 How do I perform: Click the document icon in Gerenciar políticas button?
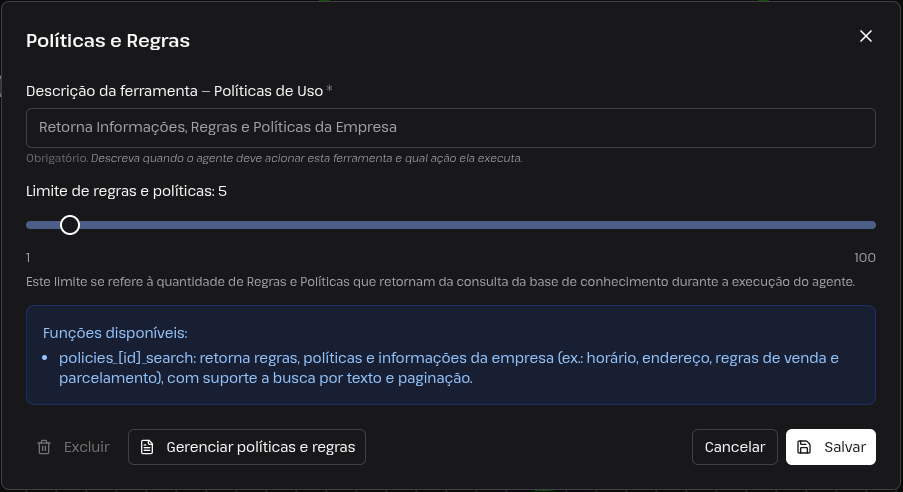[147, 447]
